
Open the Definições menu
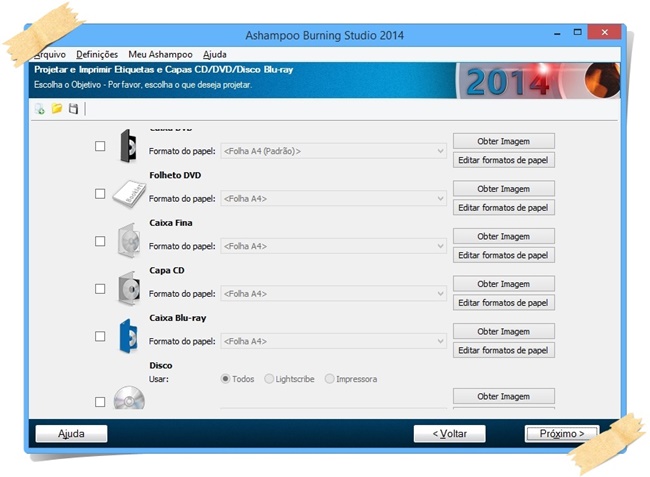[97, 54]
